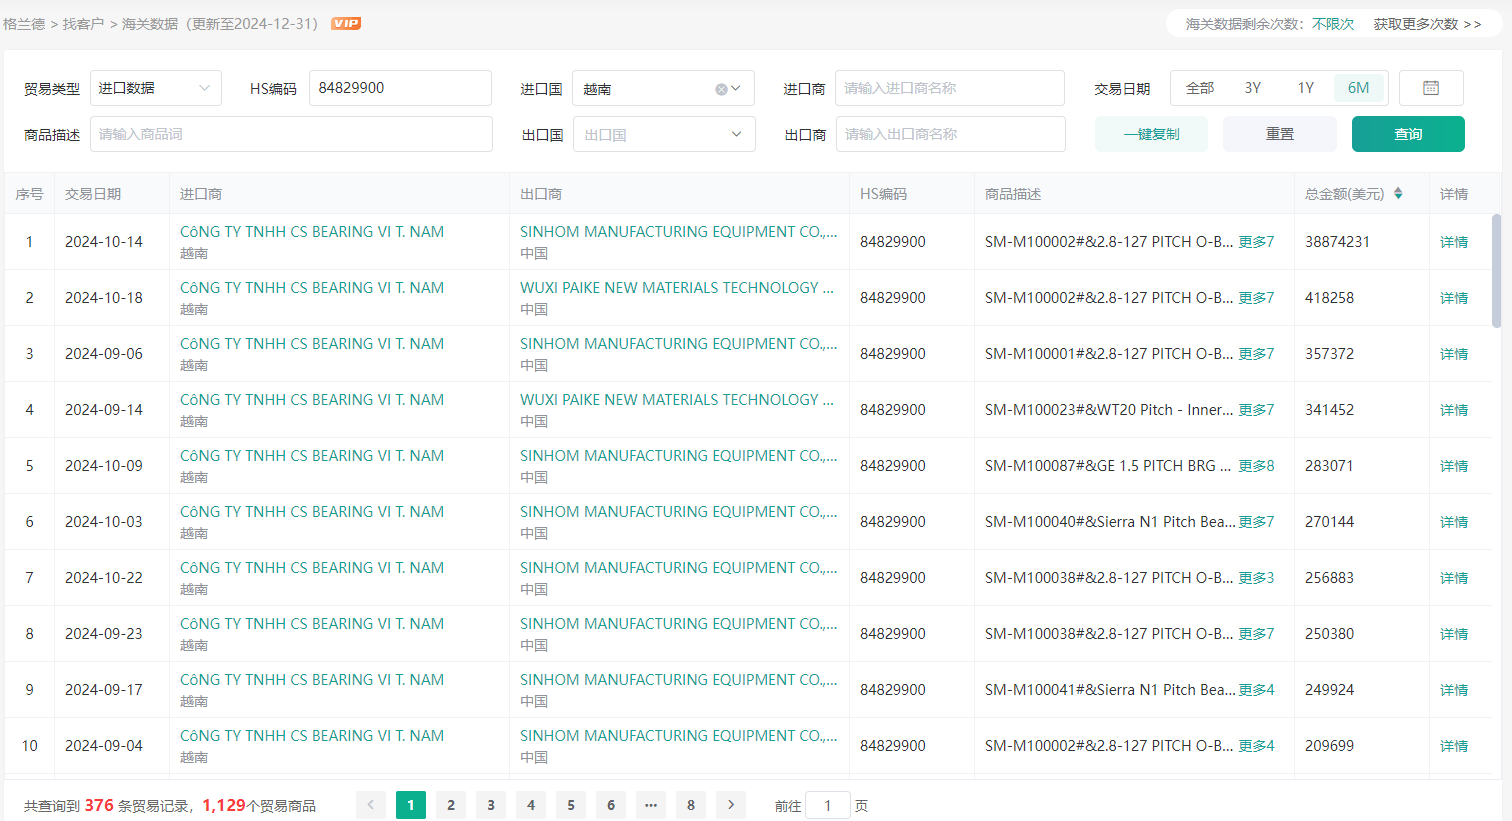The width and height of the screenshot is (1512, 821).
Task: Open the calendar date picker icon
Action: [x=1430, y=88]
